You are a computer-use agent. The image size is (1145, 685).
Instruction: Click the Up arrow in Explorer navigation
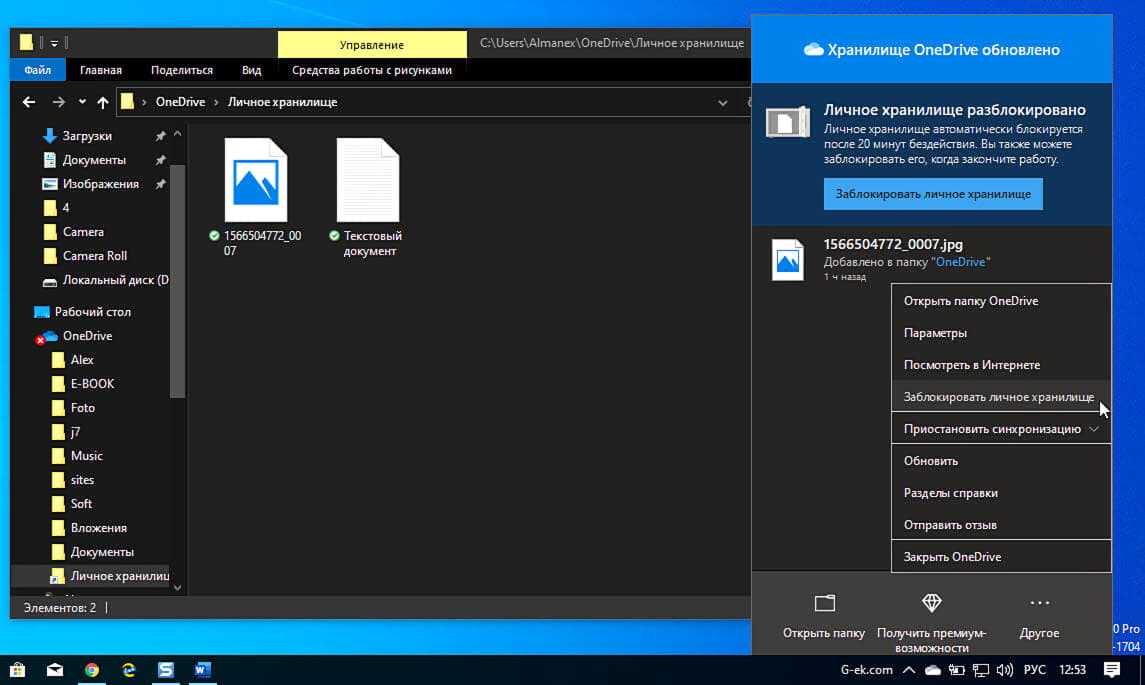(x=103, y=102)
